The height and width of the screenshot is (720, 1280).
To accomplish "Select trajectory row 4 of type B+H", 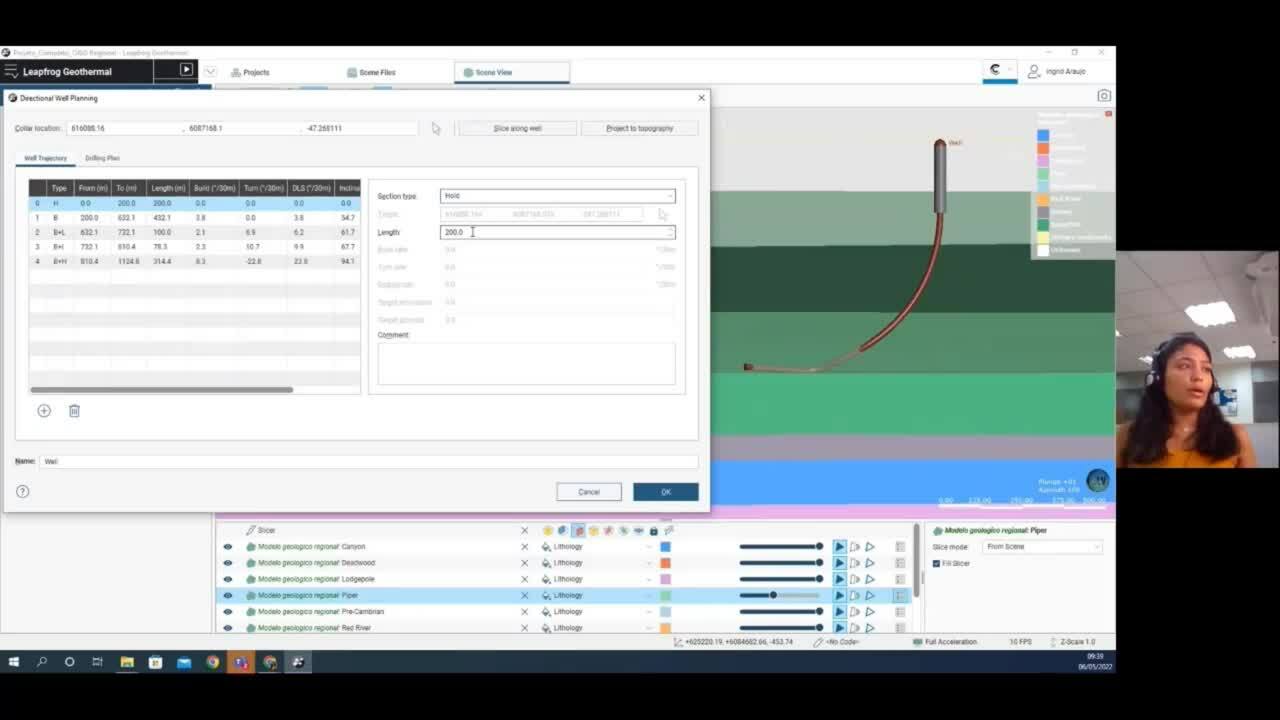I will 194,261.
